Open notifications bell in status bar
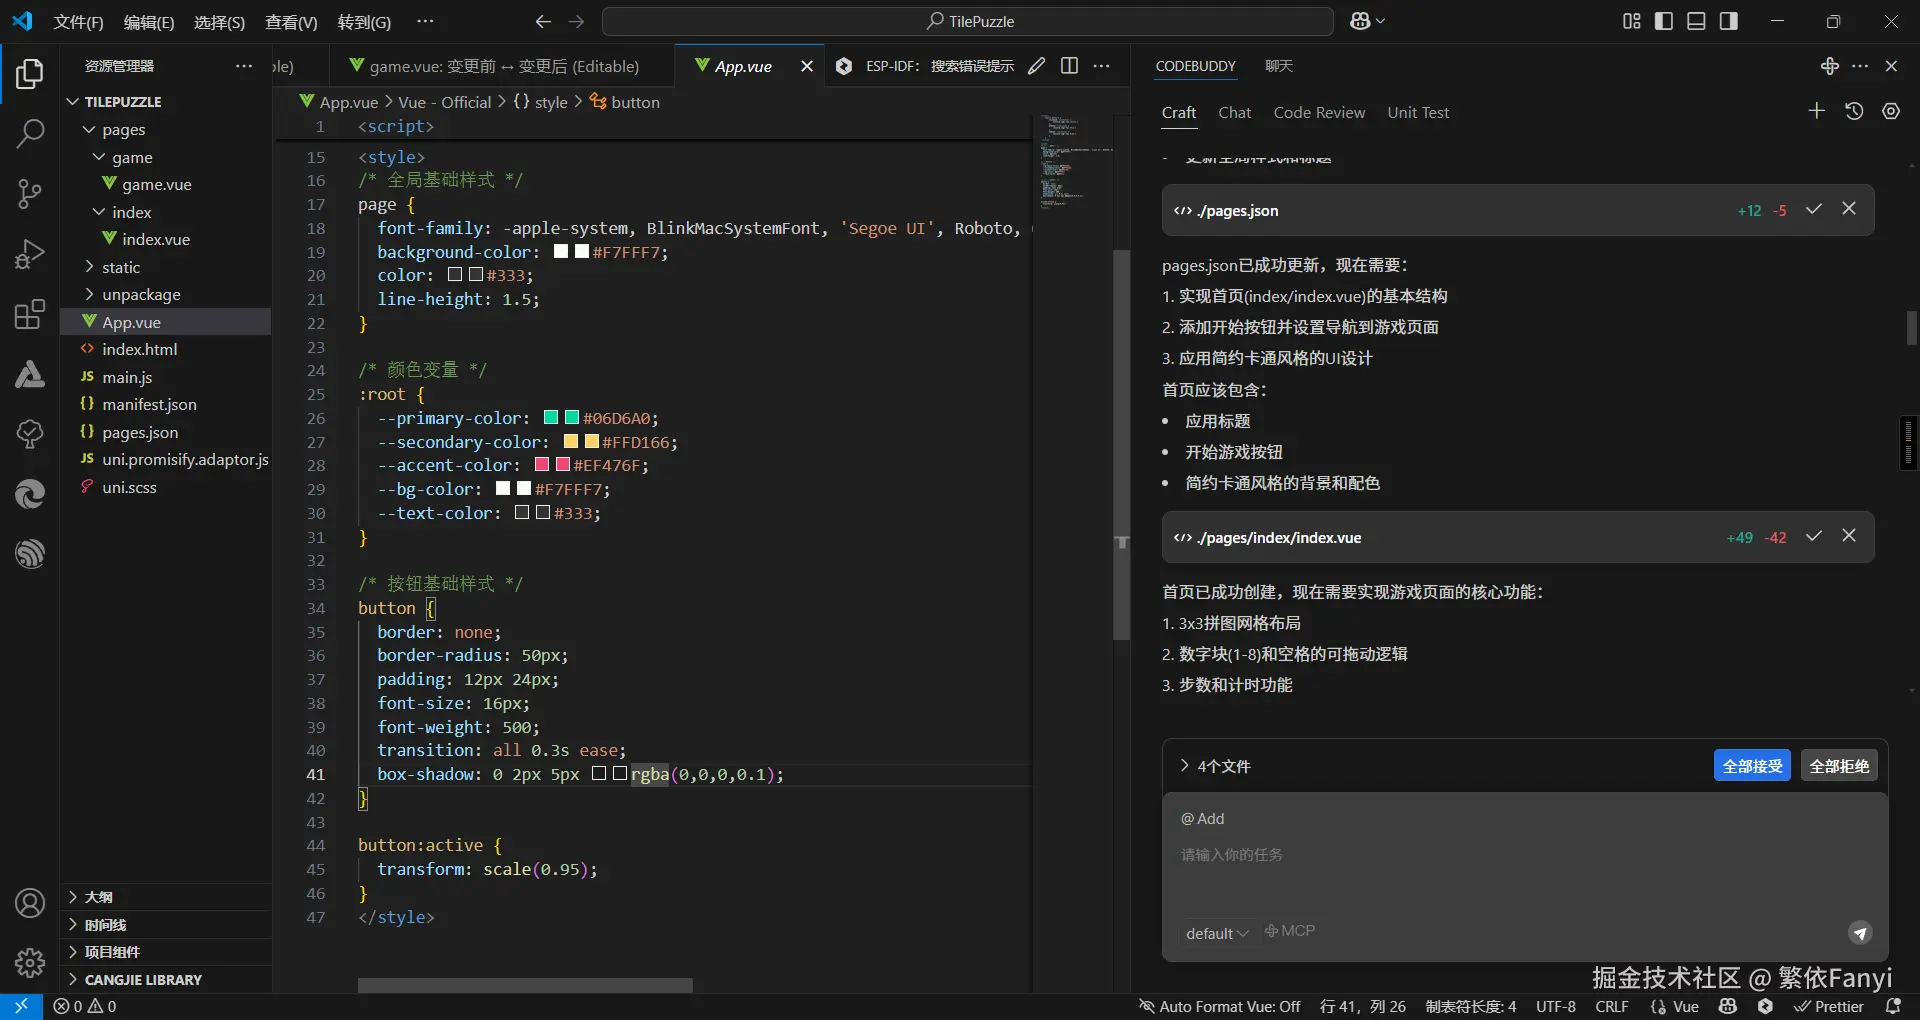Viewport: 1920px width, 1020px height. (1893, 1006)
